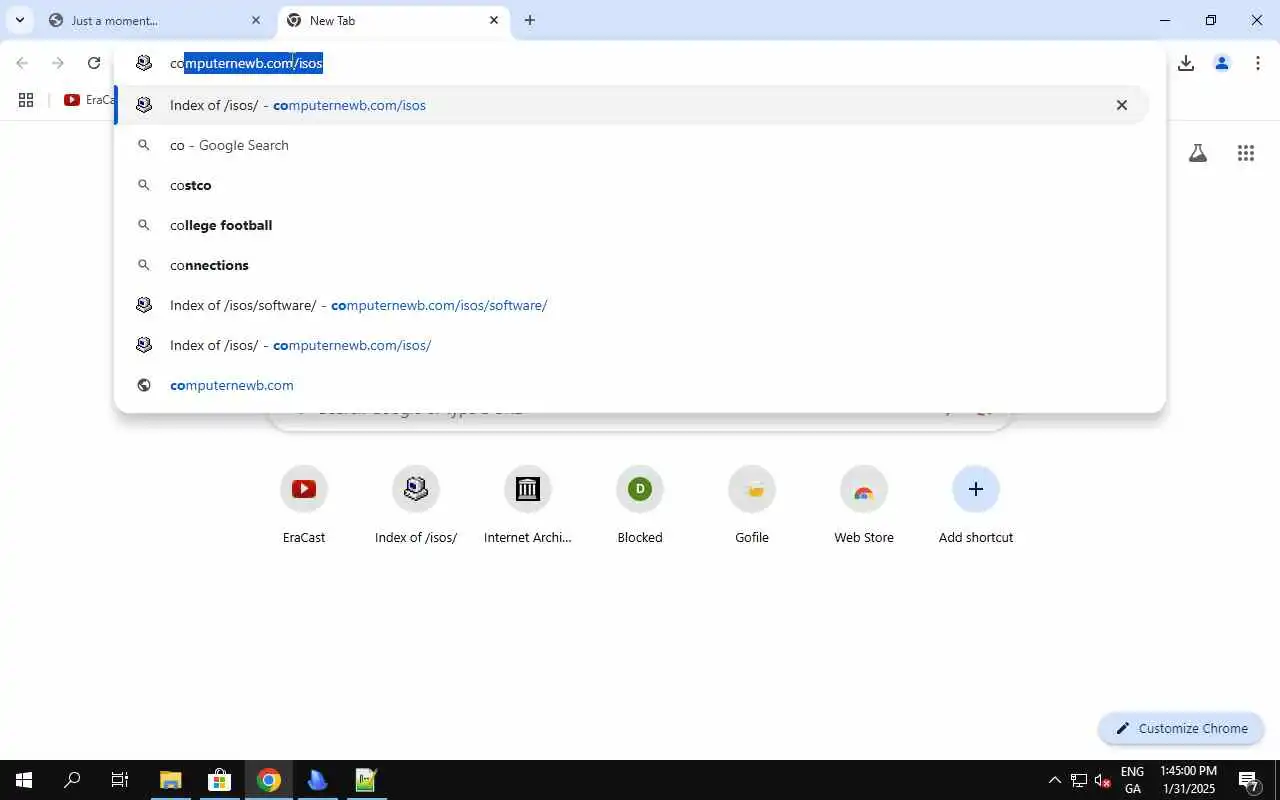Open the bookmarks apps grid icon

click(x=26, y=100)
